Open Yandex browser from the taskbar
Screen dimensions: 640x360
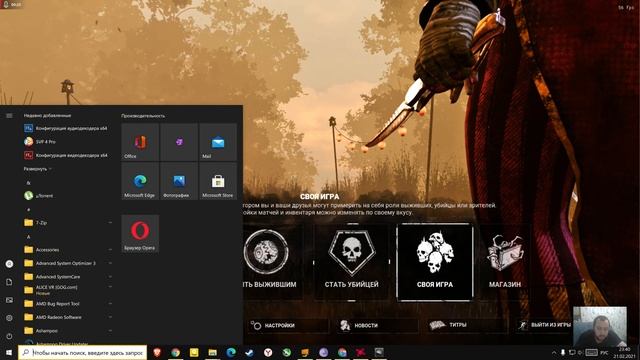[268, 352]
